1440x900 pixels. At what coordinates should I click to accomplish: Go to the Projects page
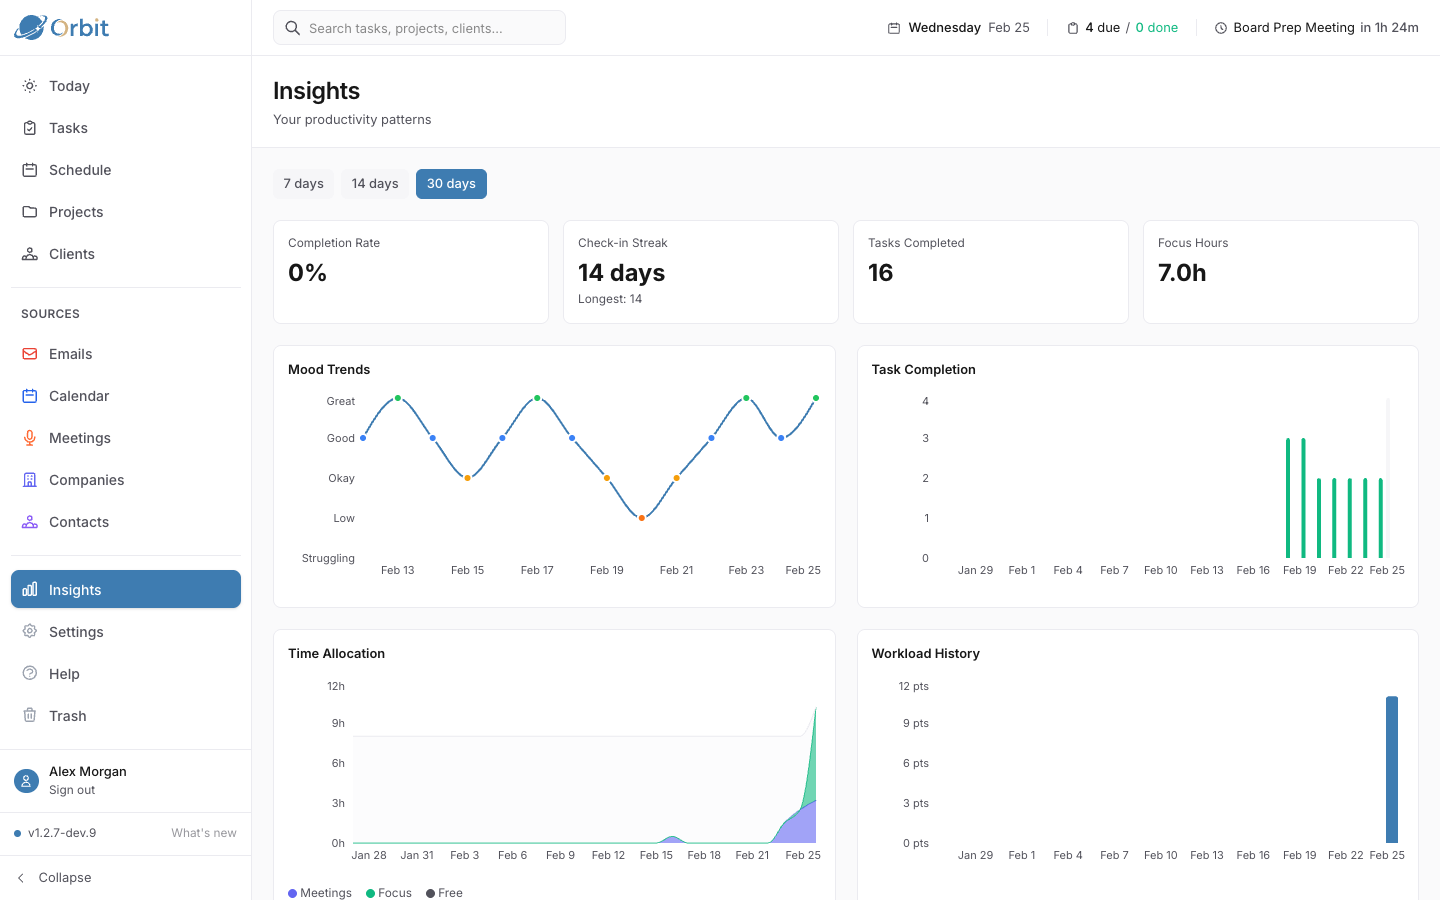point(76,211)
